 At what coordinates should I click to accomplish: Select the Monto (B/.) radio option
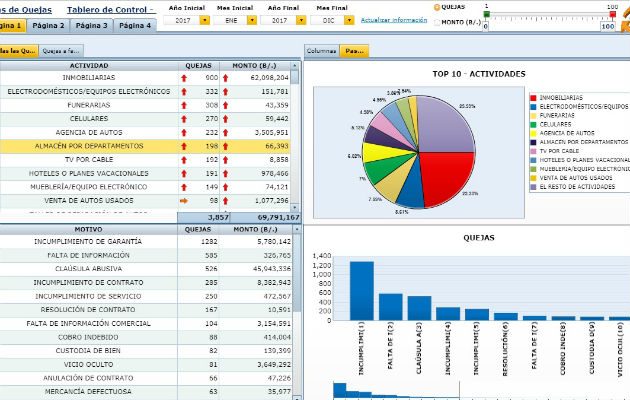pos(437,21)
